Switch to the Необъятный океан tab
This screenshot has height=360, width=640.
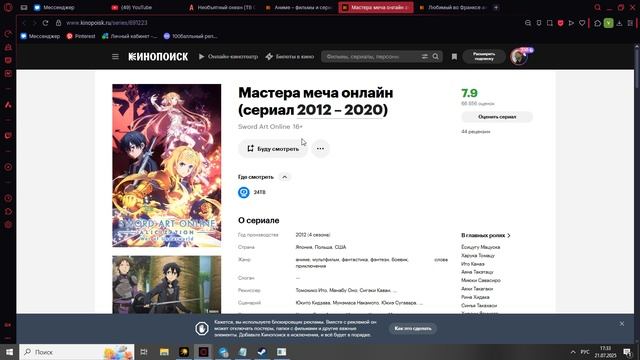coord(222,7)
